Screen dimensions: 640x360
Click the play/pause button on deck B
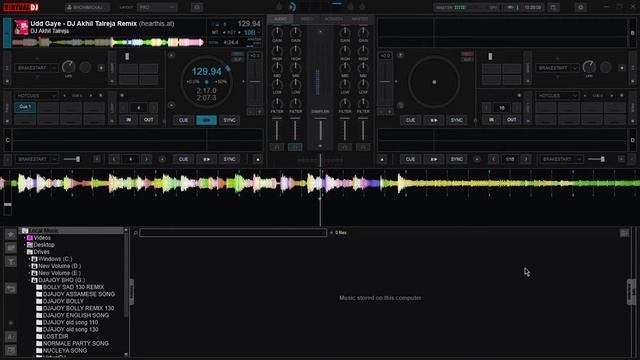coord(433,120)
